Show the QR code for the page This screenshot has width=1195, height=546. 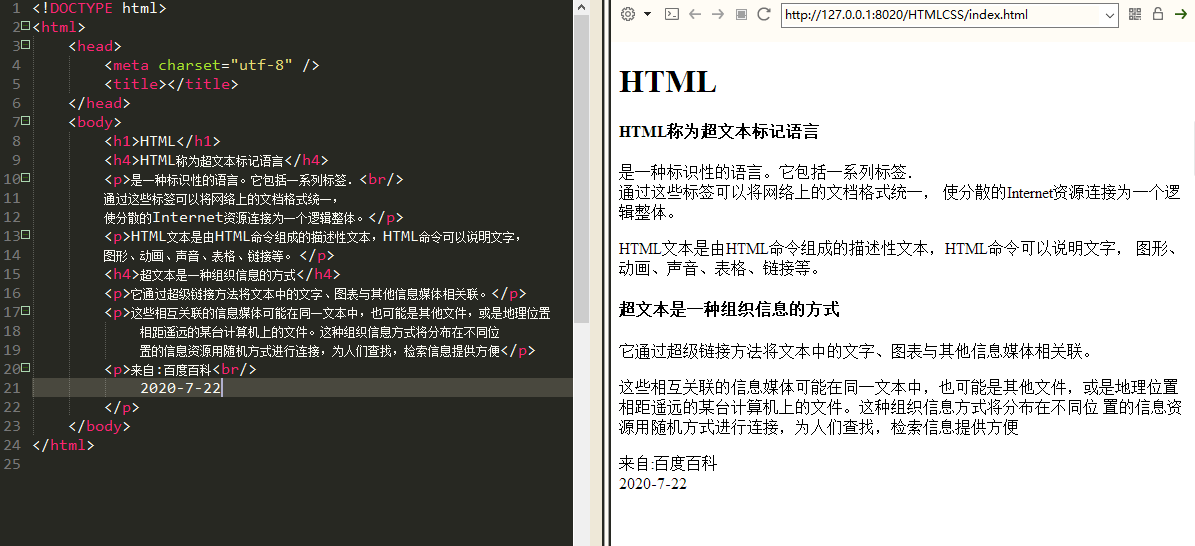coord(1135,14)
